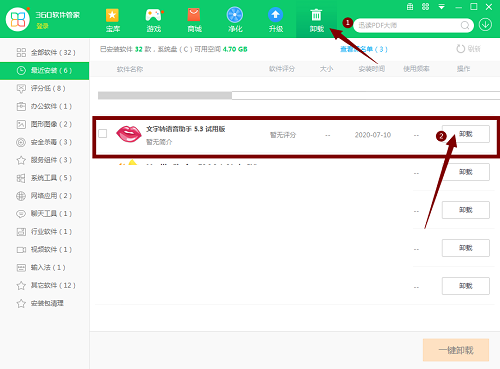Tick the checkbox for 文字转语音助手
This screenshot has width=500, height=369.
click(103, 134)
